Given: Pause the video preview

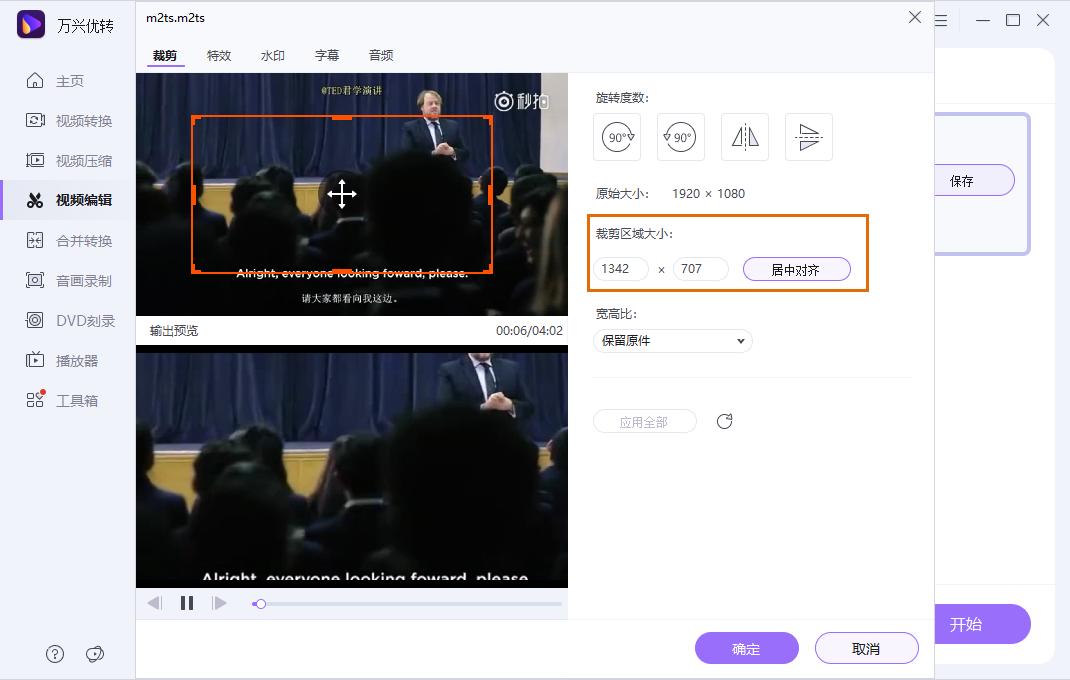Looking at the screenshot, I should click(x=187, y=603).
